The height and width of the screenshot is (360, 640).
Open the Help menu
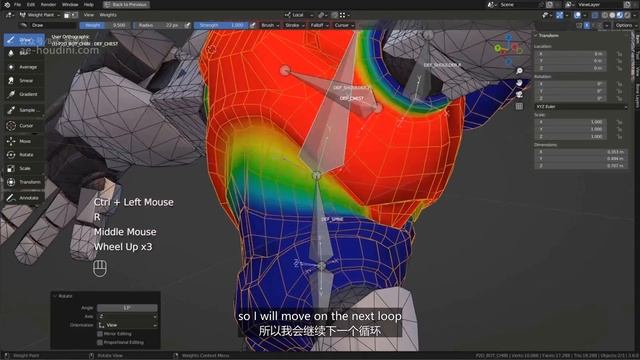coord(89,4)
